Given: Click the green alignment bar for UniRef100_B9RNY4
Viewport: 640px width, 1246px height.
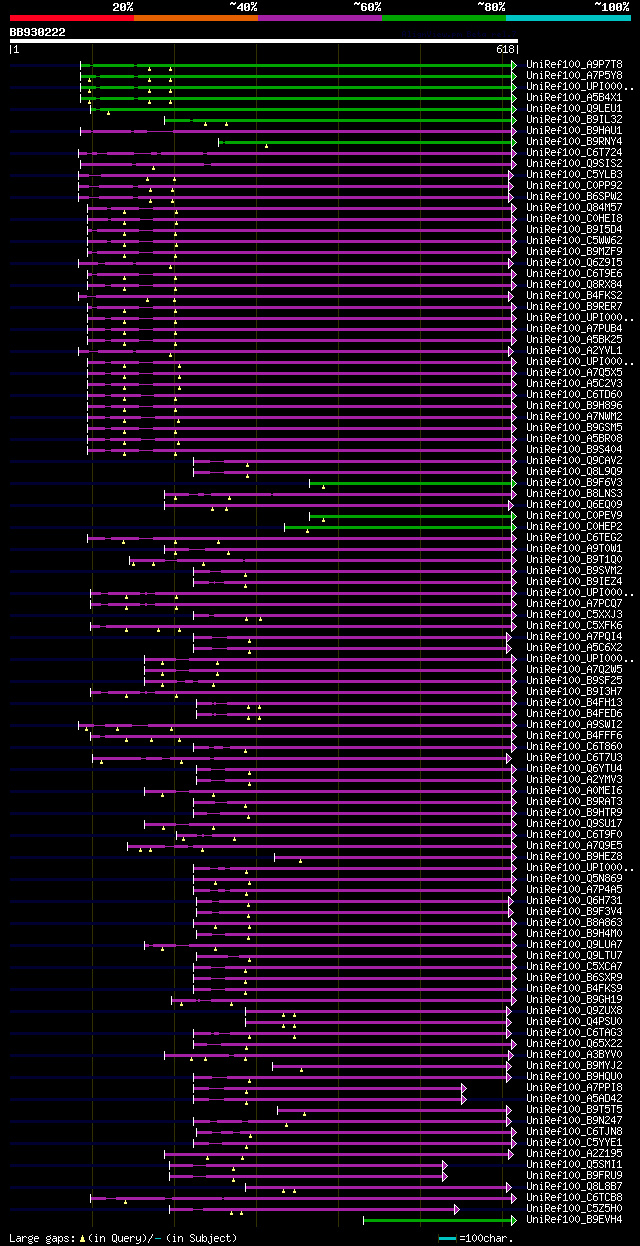Looking at the screenshot, I should [x=367, y=142].
